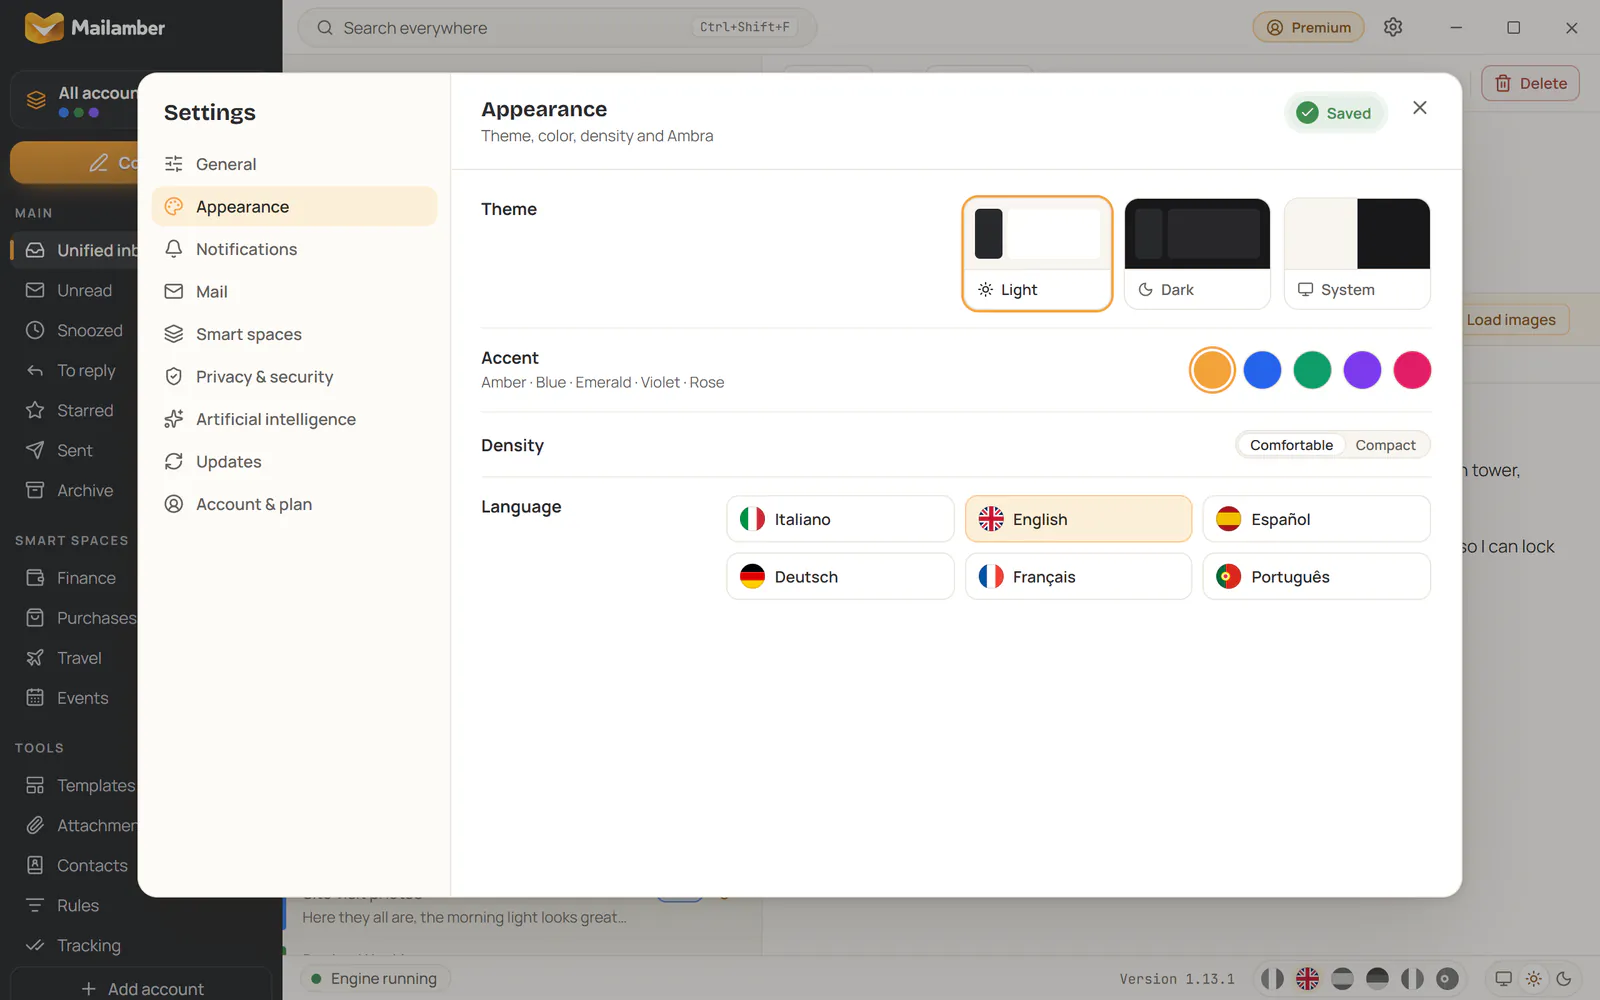
Task: Open the Sent folder paper-plane icon
Action: point(35,450)
